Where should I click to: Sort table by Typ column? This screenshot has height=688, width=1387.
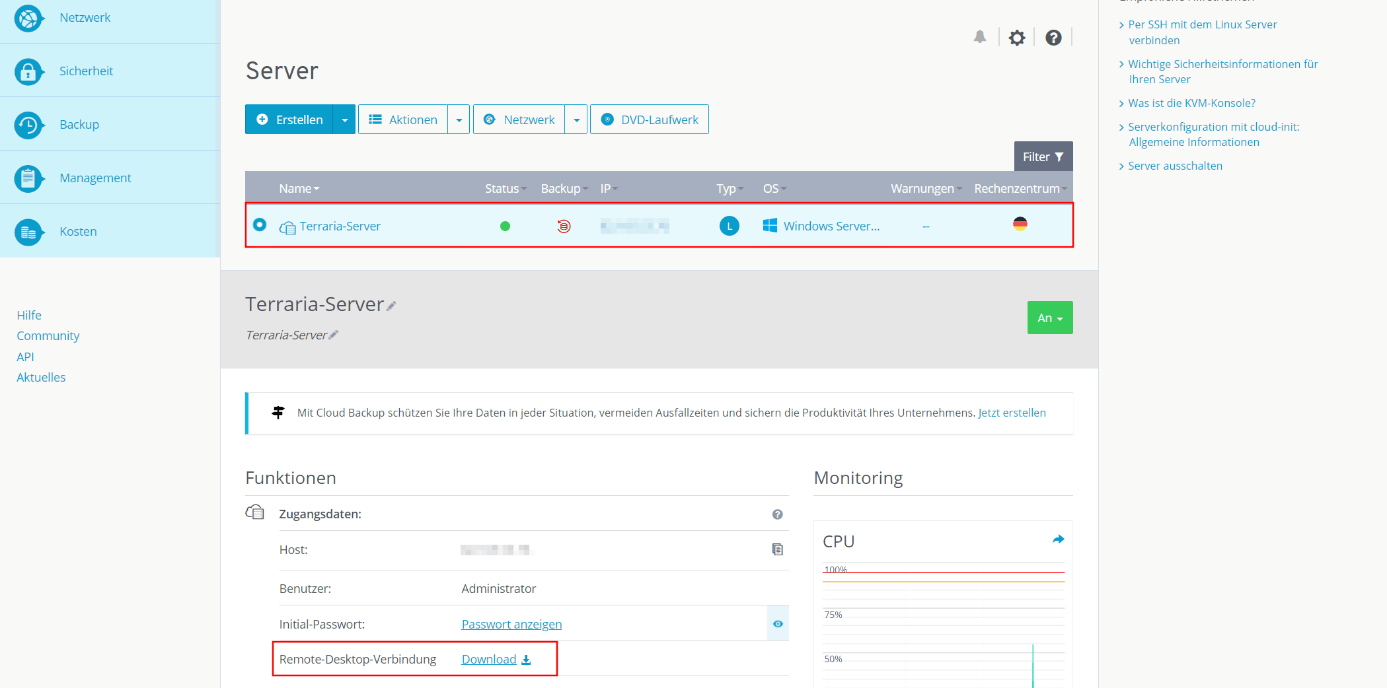729,188
